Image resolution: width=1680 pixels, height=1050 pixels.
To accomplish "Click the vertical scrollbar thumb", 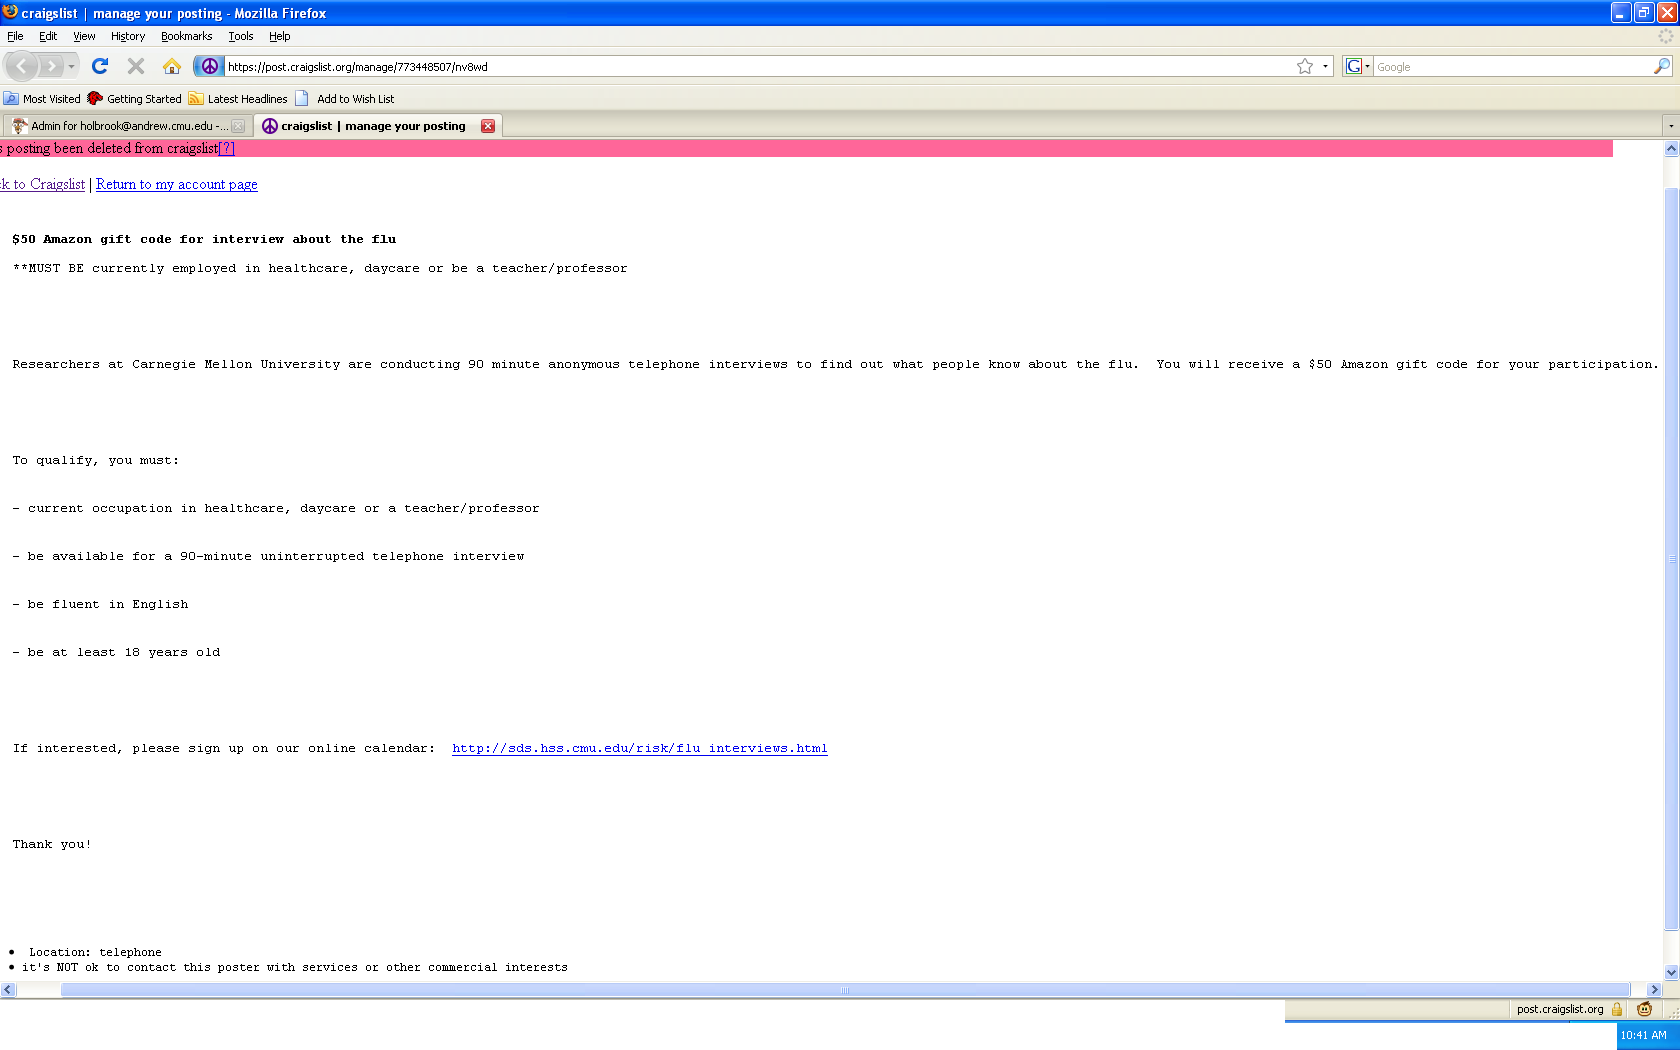I will tap(1671, 559).
